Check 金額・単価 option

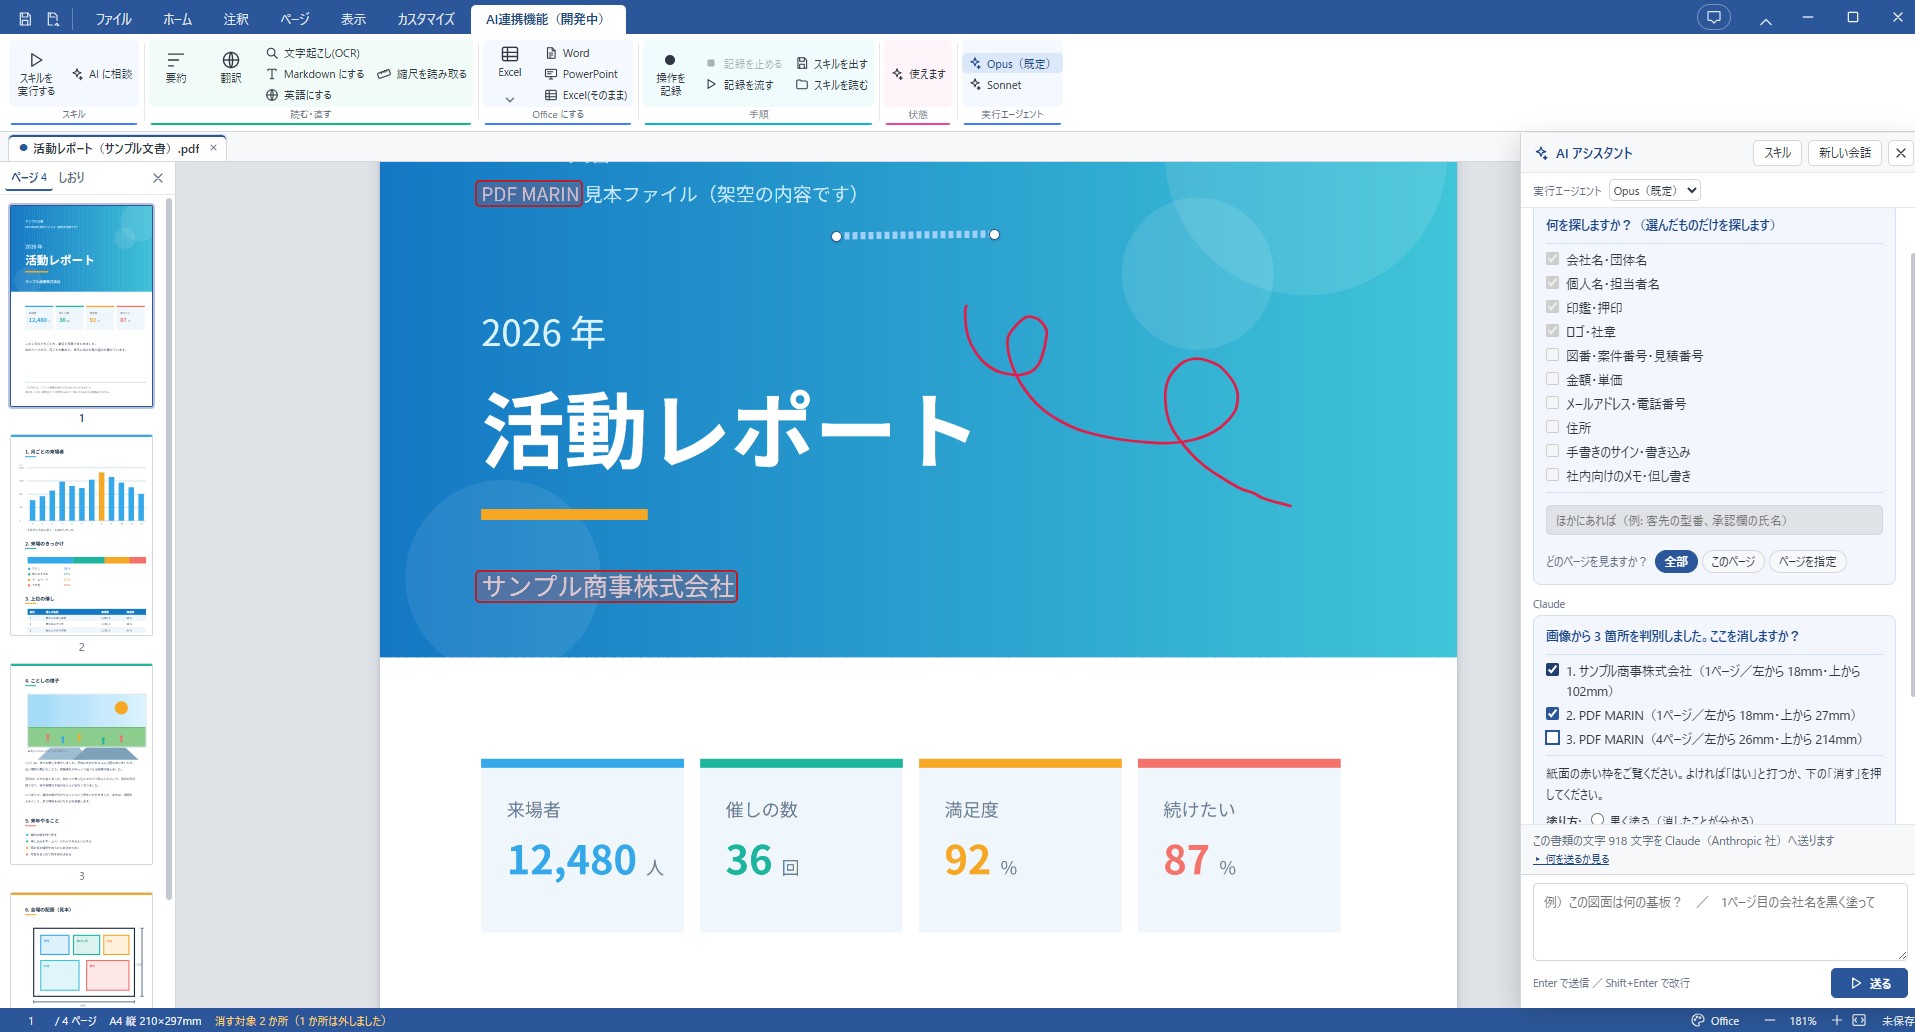click(1552, 379)
